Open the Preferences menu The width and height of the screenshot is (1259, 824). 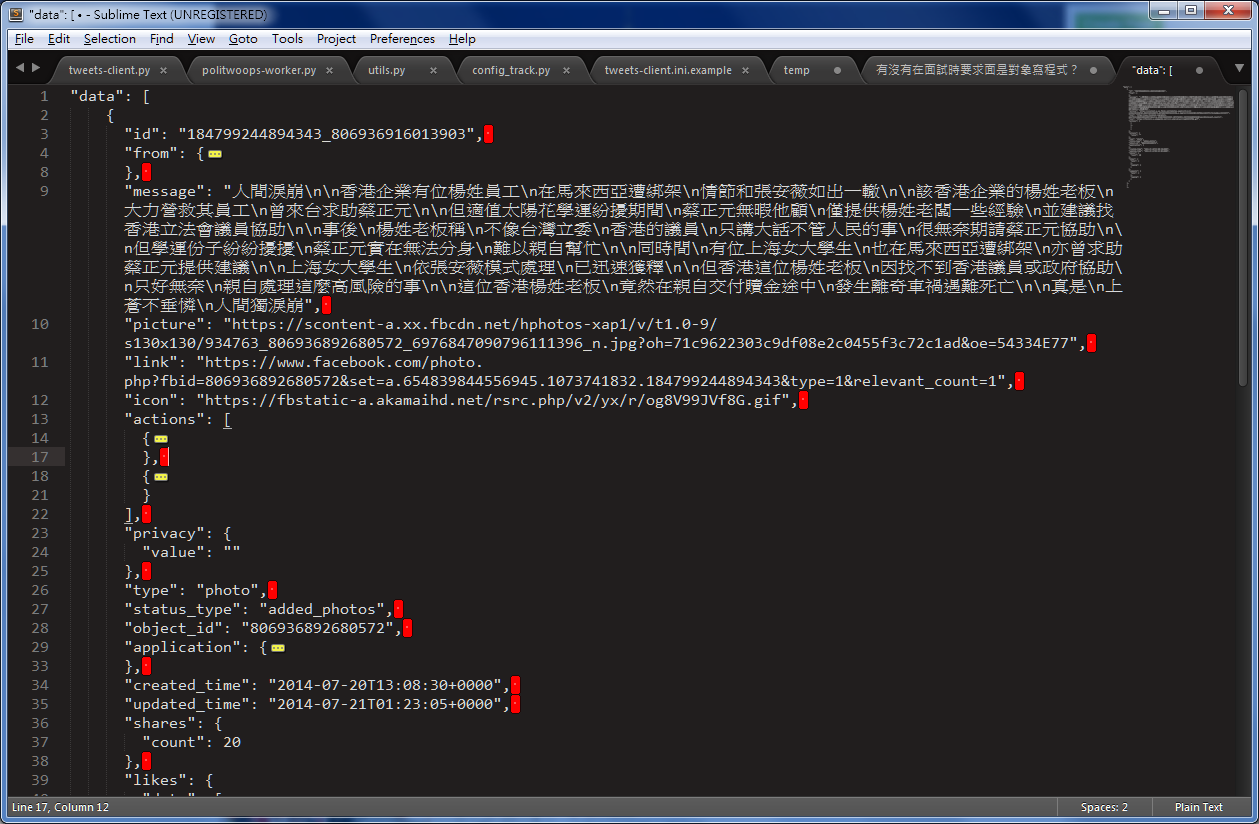coord(402,39)
